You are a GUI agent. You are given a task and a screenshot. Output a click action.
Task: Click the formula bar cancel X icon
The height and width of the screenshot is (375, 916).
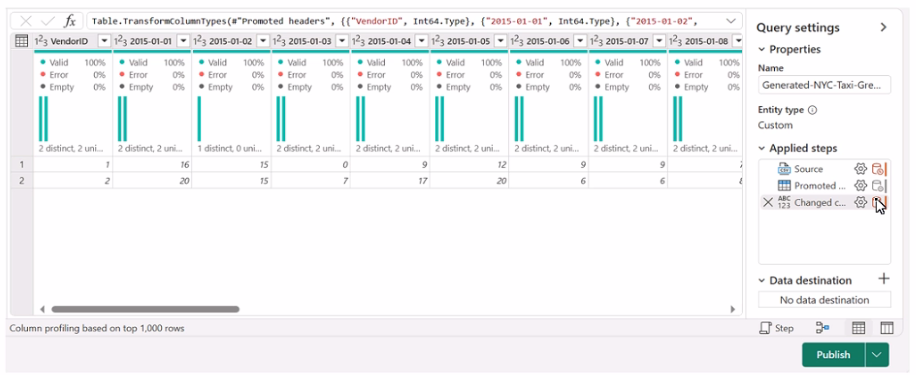coord(26,22)
